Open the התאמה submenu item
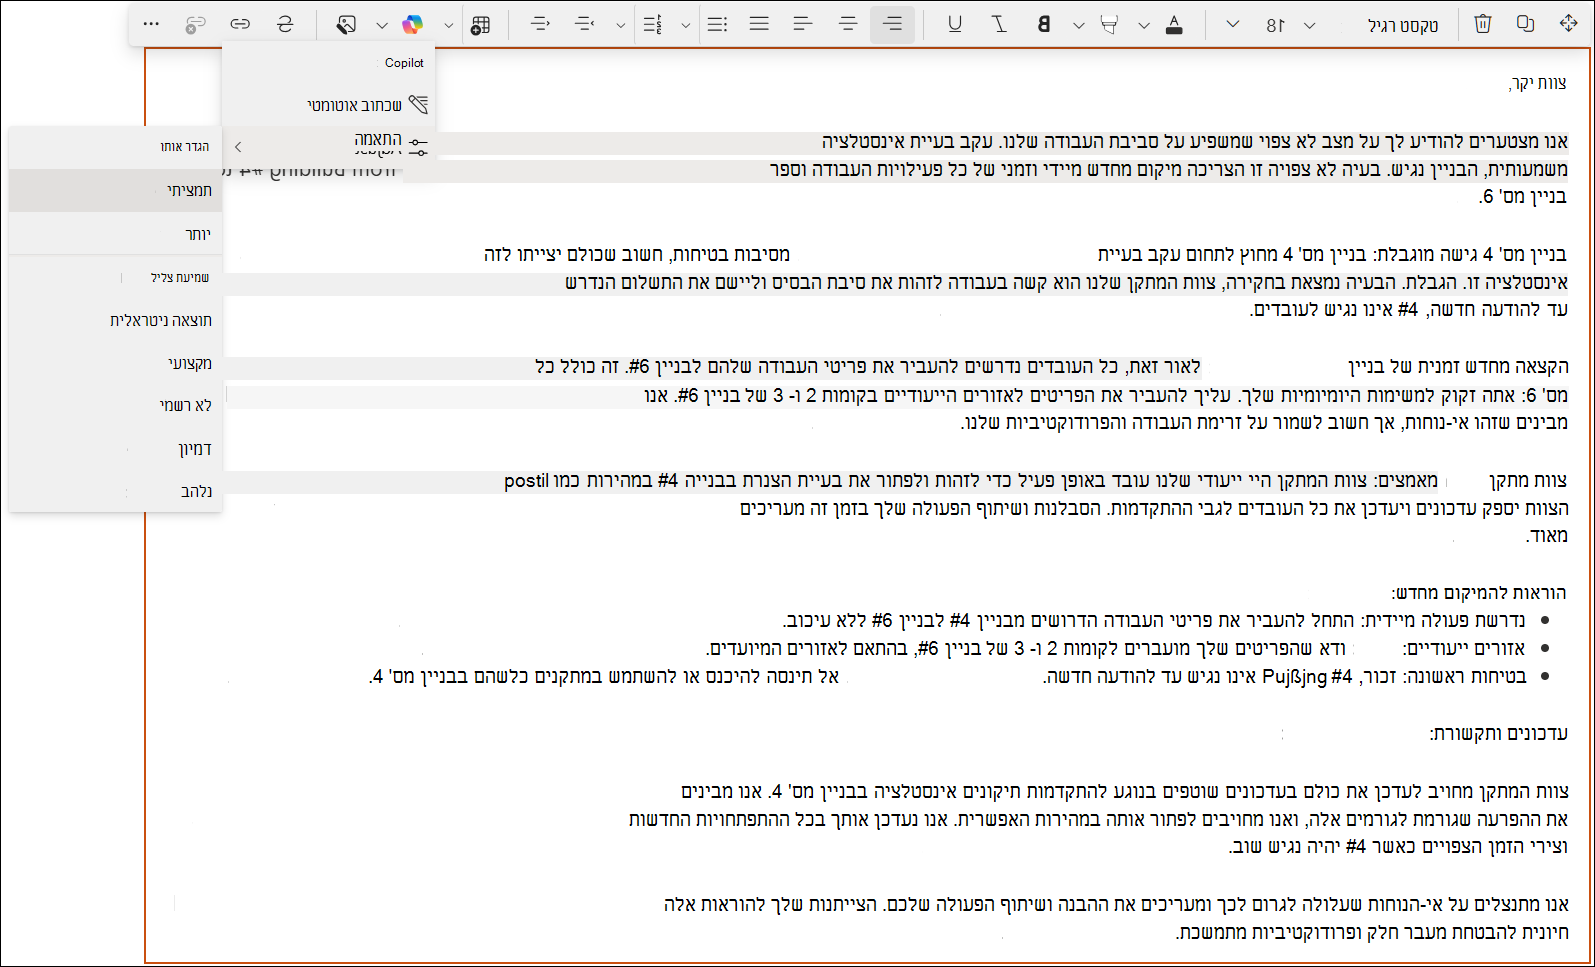The width and height of the screenshot is (1595, 967). click(329, 146)
